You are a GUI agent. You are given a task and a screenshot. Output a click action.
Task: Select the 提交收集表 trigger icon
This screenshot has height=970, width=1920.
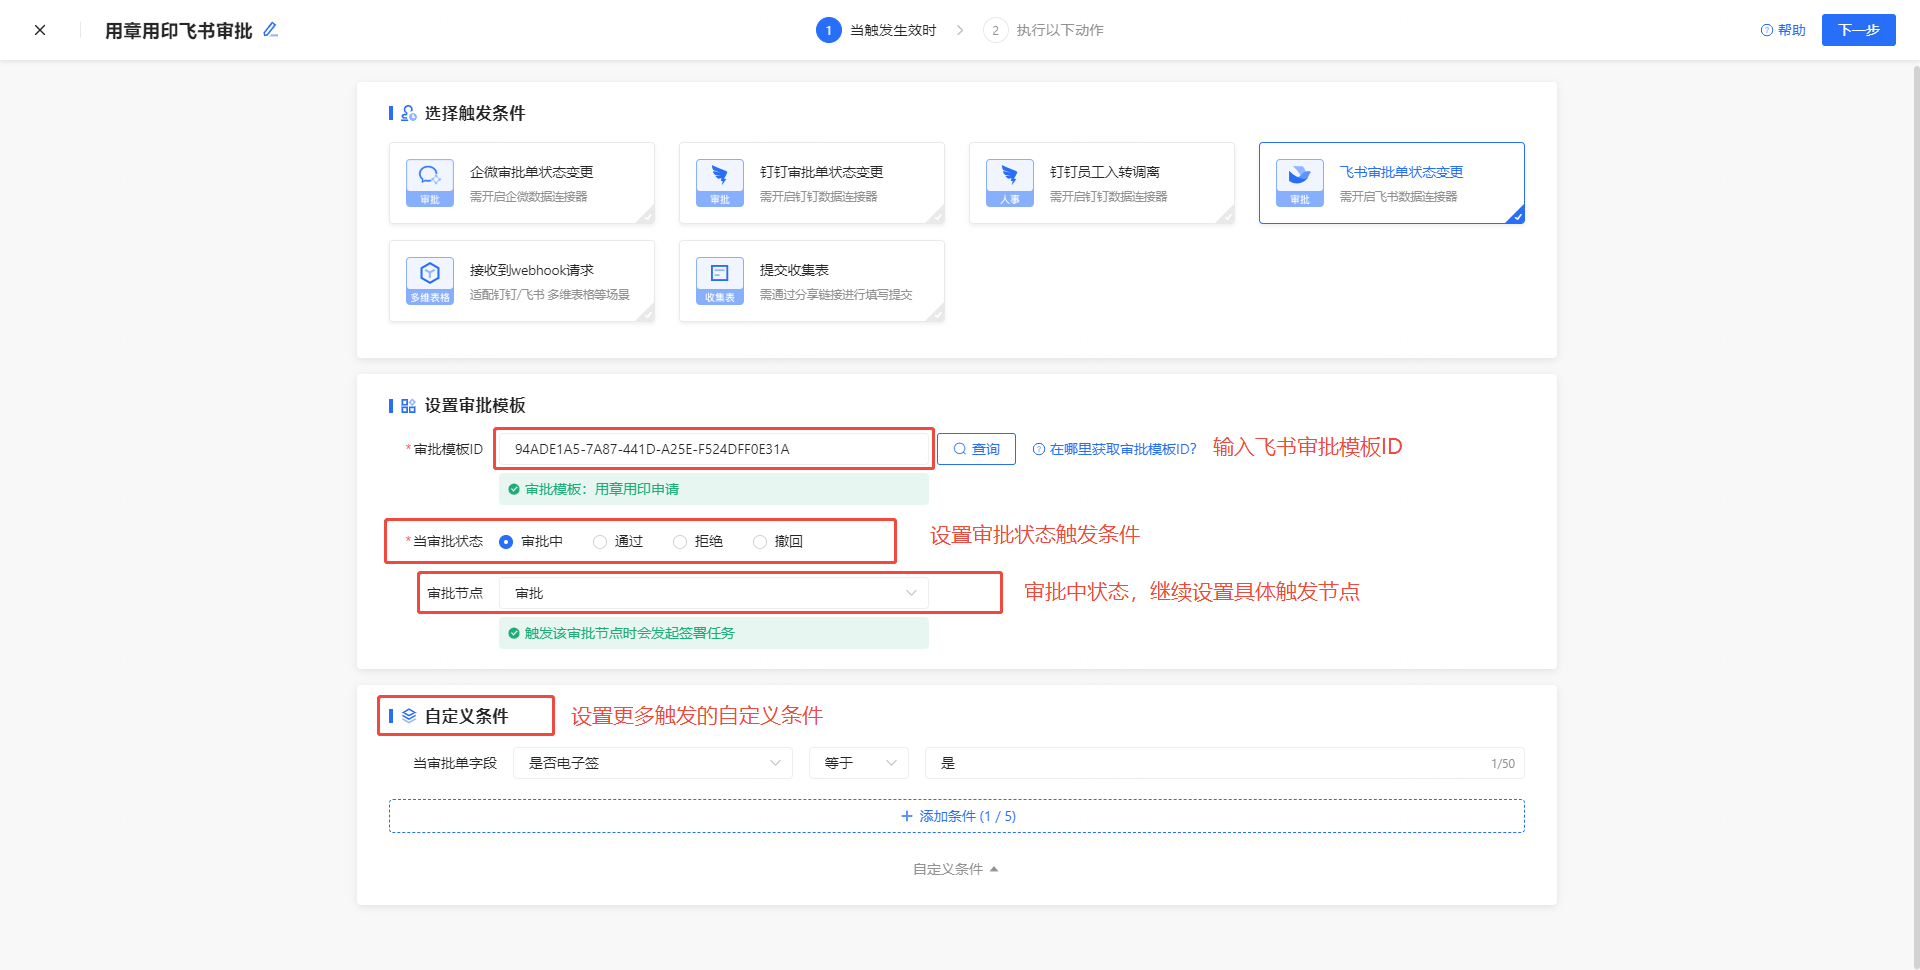click(720, 280)
